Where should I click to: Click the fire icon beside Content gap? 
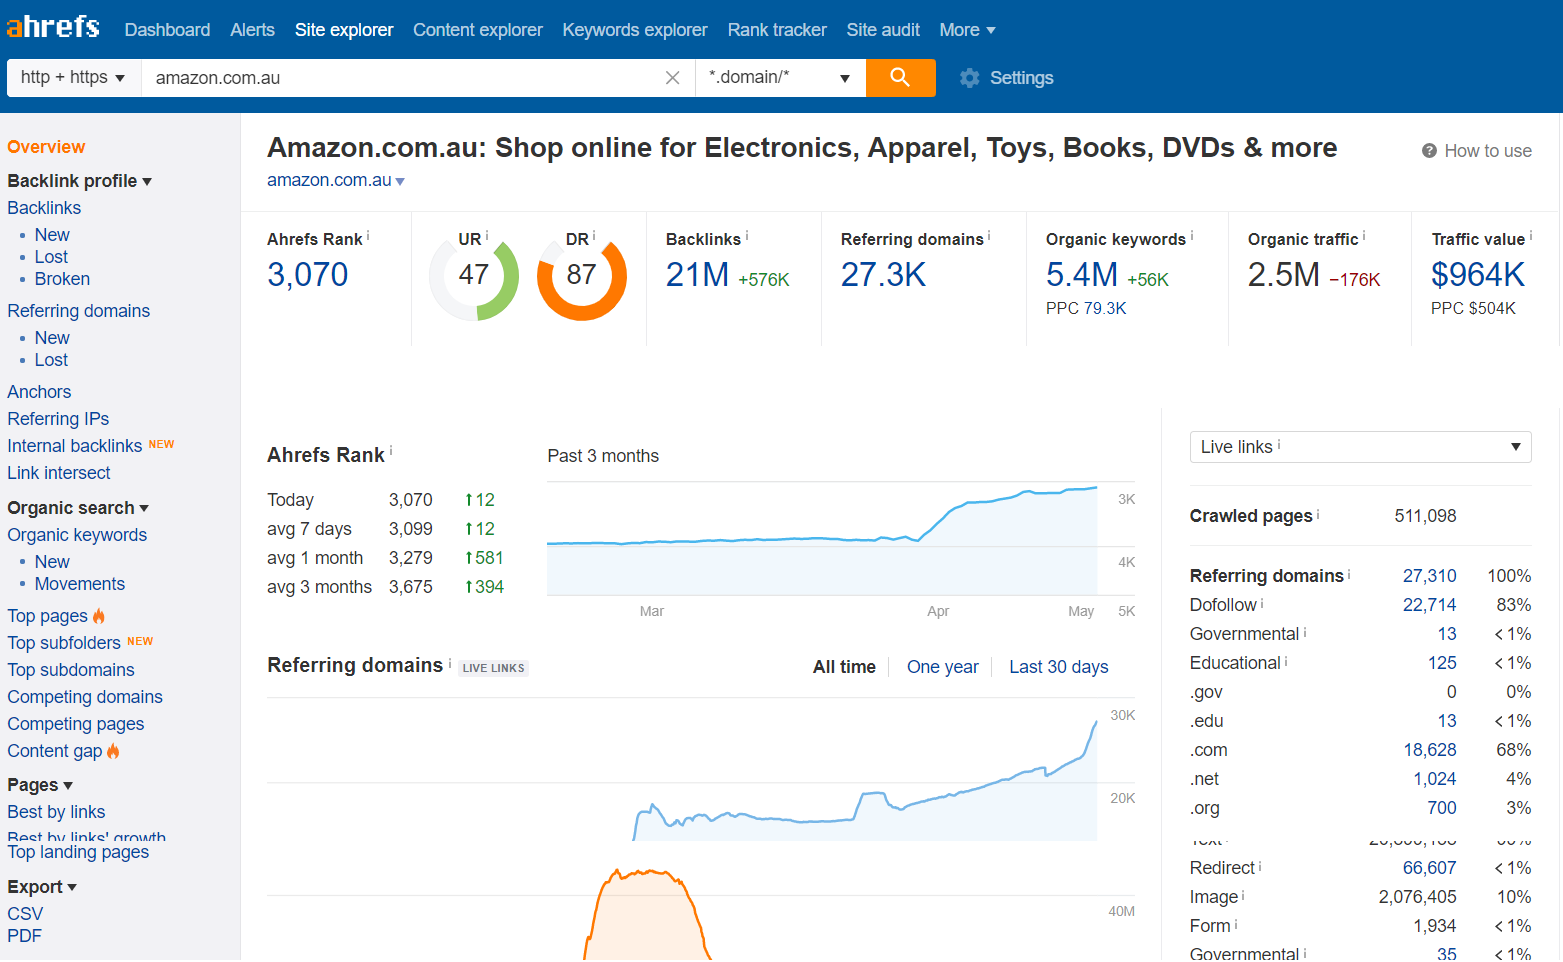pos(113,751)
